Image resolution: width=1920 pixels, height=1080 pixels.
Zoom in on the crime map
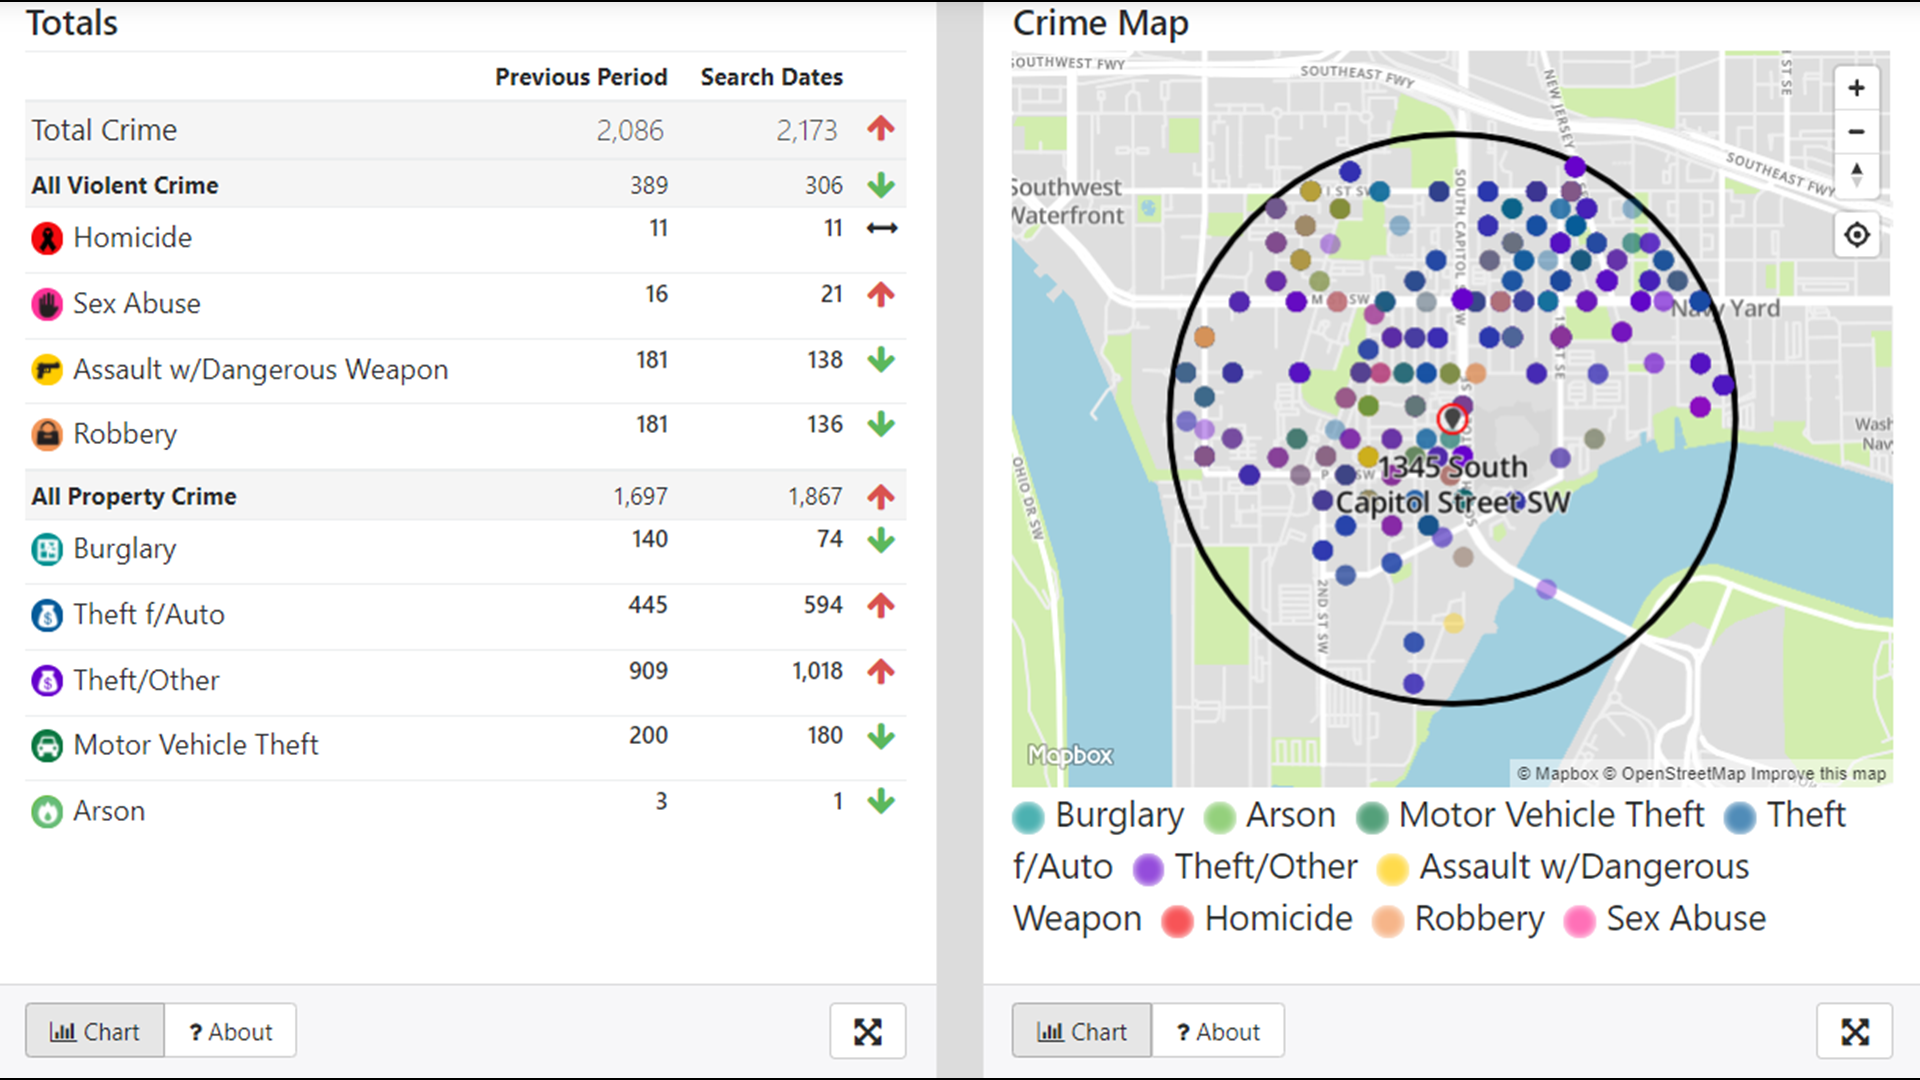[1856, 88]
